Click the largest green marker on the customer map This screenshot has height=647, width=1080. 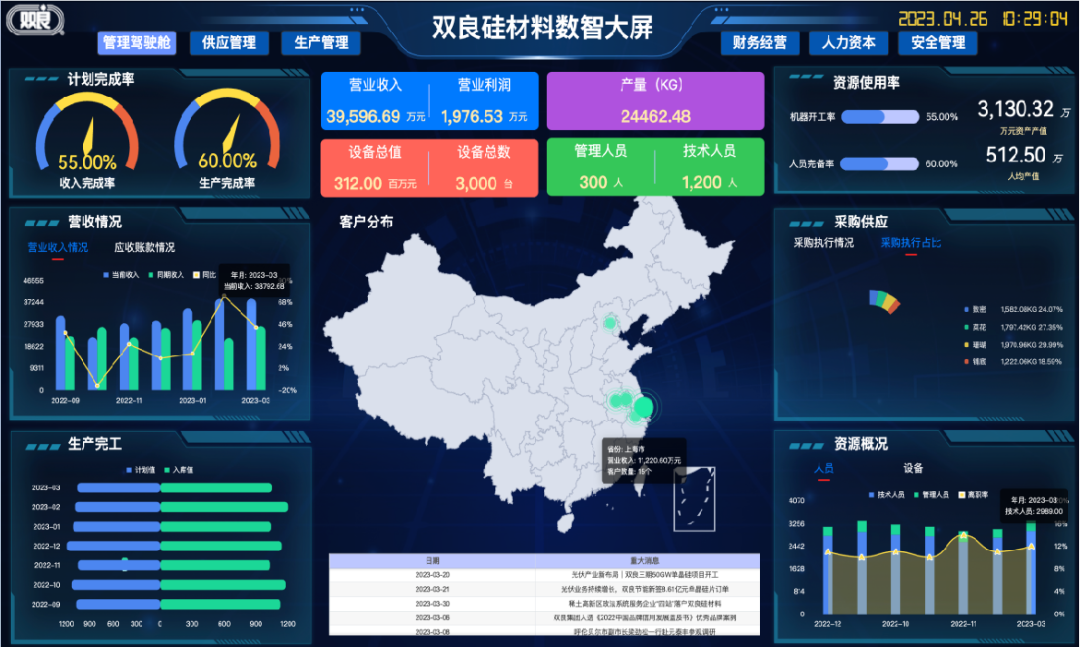(x=643, y=407)
